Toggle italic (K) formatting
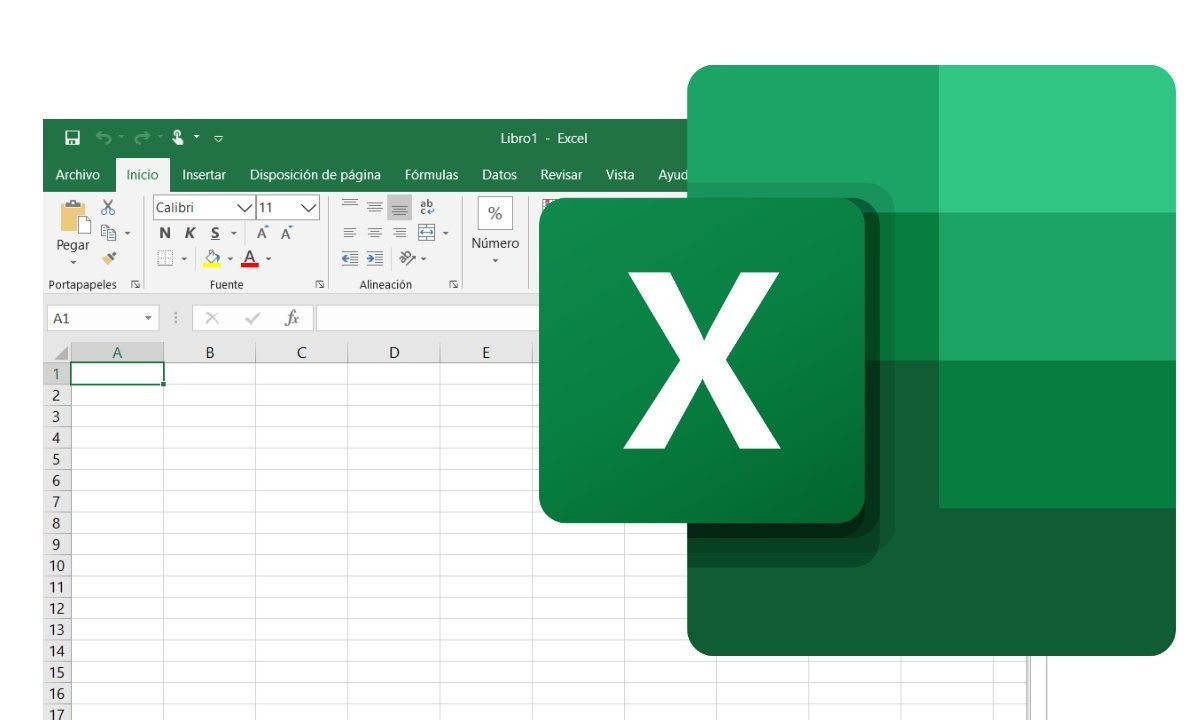The width and height of the screenshot is (1200, 720). pyautogui.click(x=189, y=233)
